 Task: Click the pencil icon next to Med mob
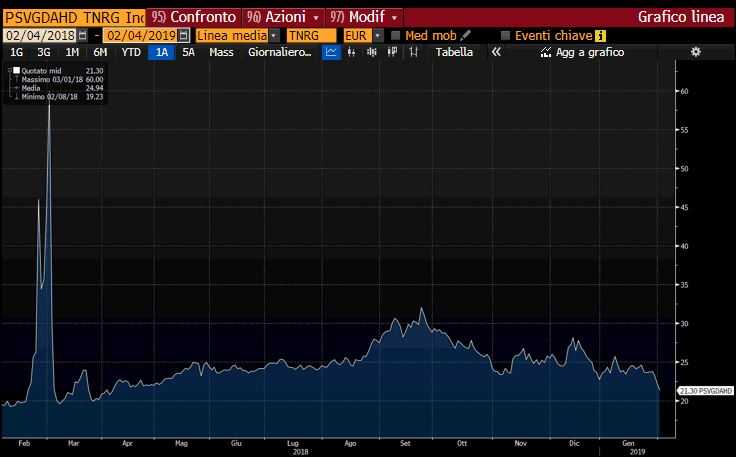click(466, 36)
